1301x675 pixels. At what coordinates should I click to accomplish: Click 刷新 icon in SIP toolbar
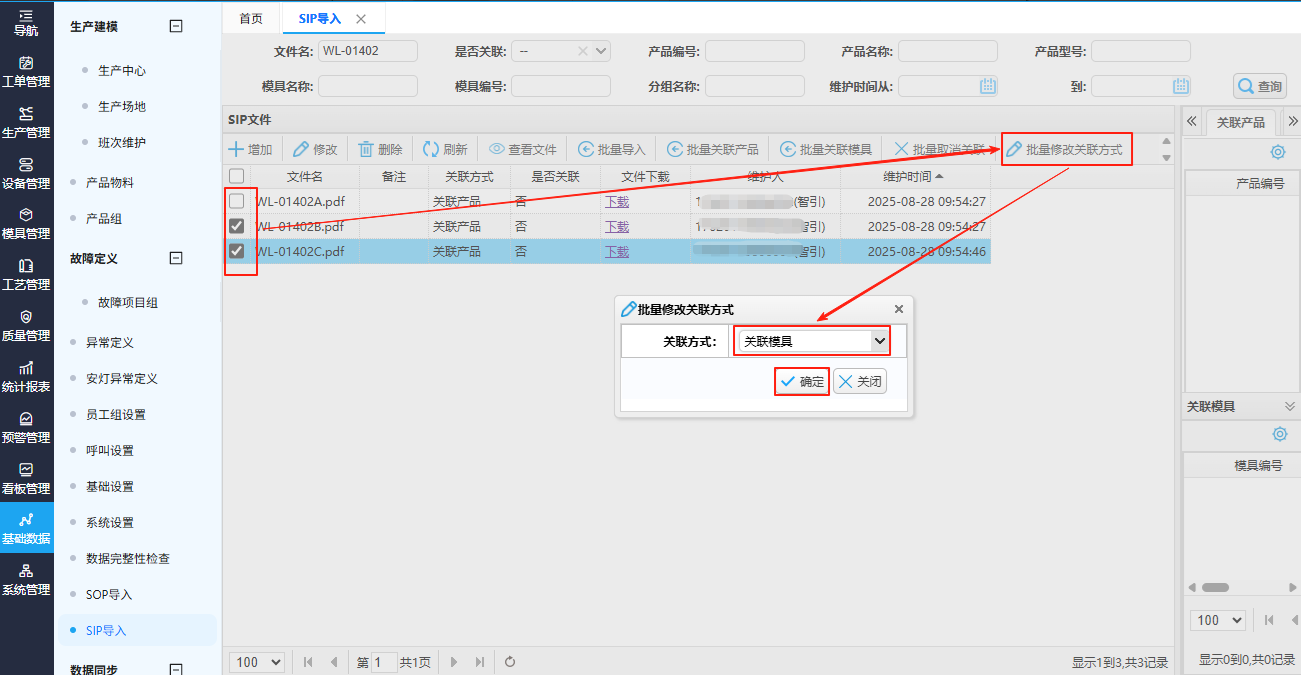pos(431,149)
